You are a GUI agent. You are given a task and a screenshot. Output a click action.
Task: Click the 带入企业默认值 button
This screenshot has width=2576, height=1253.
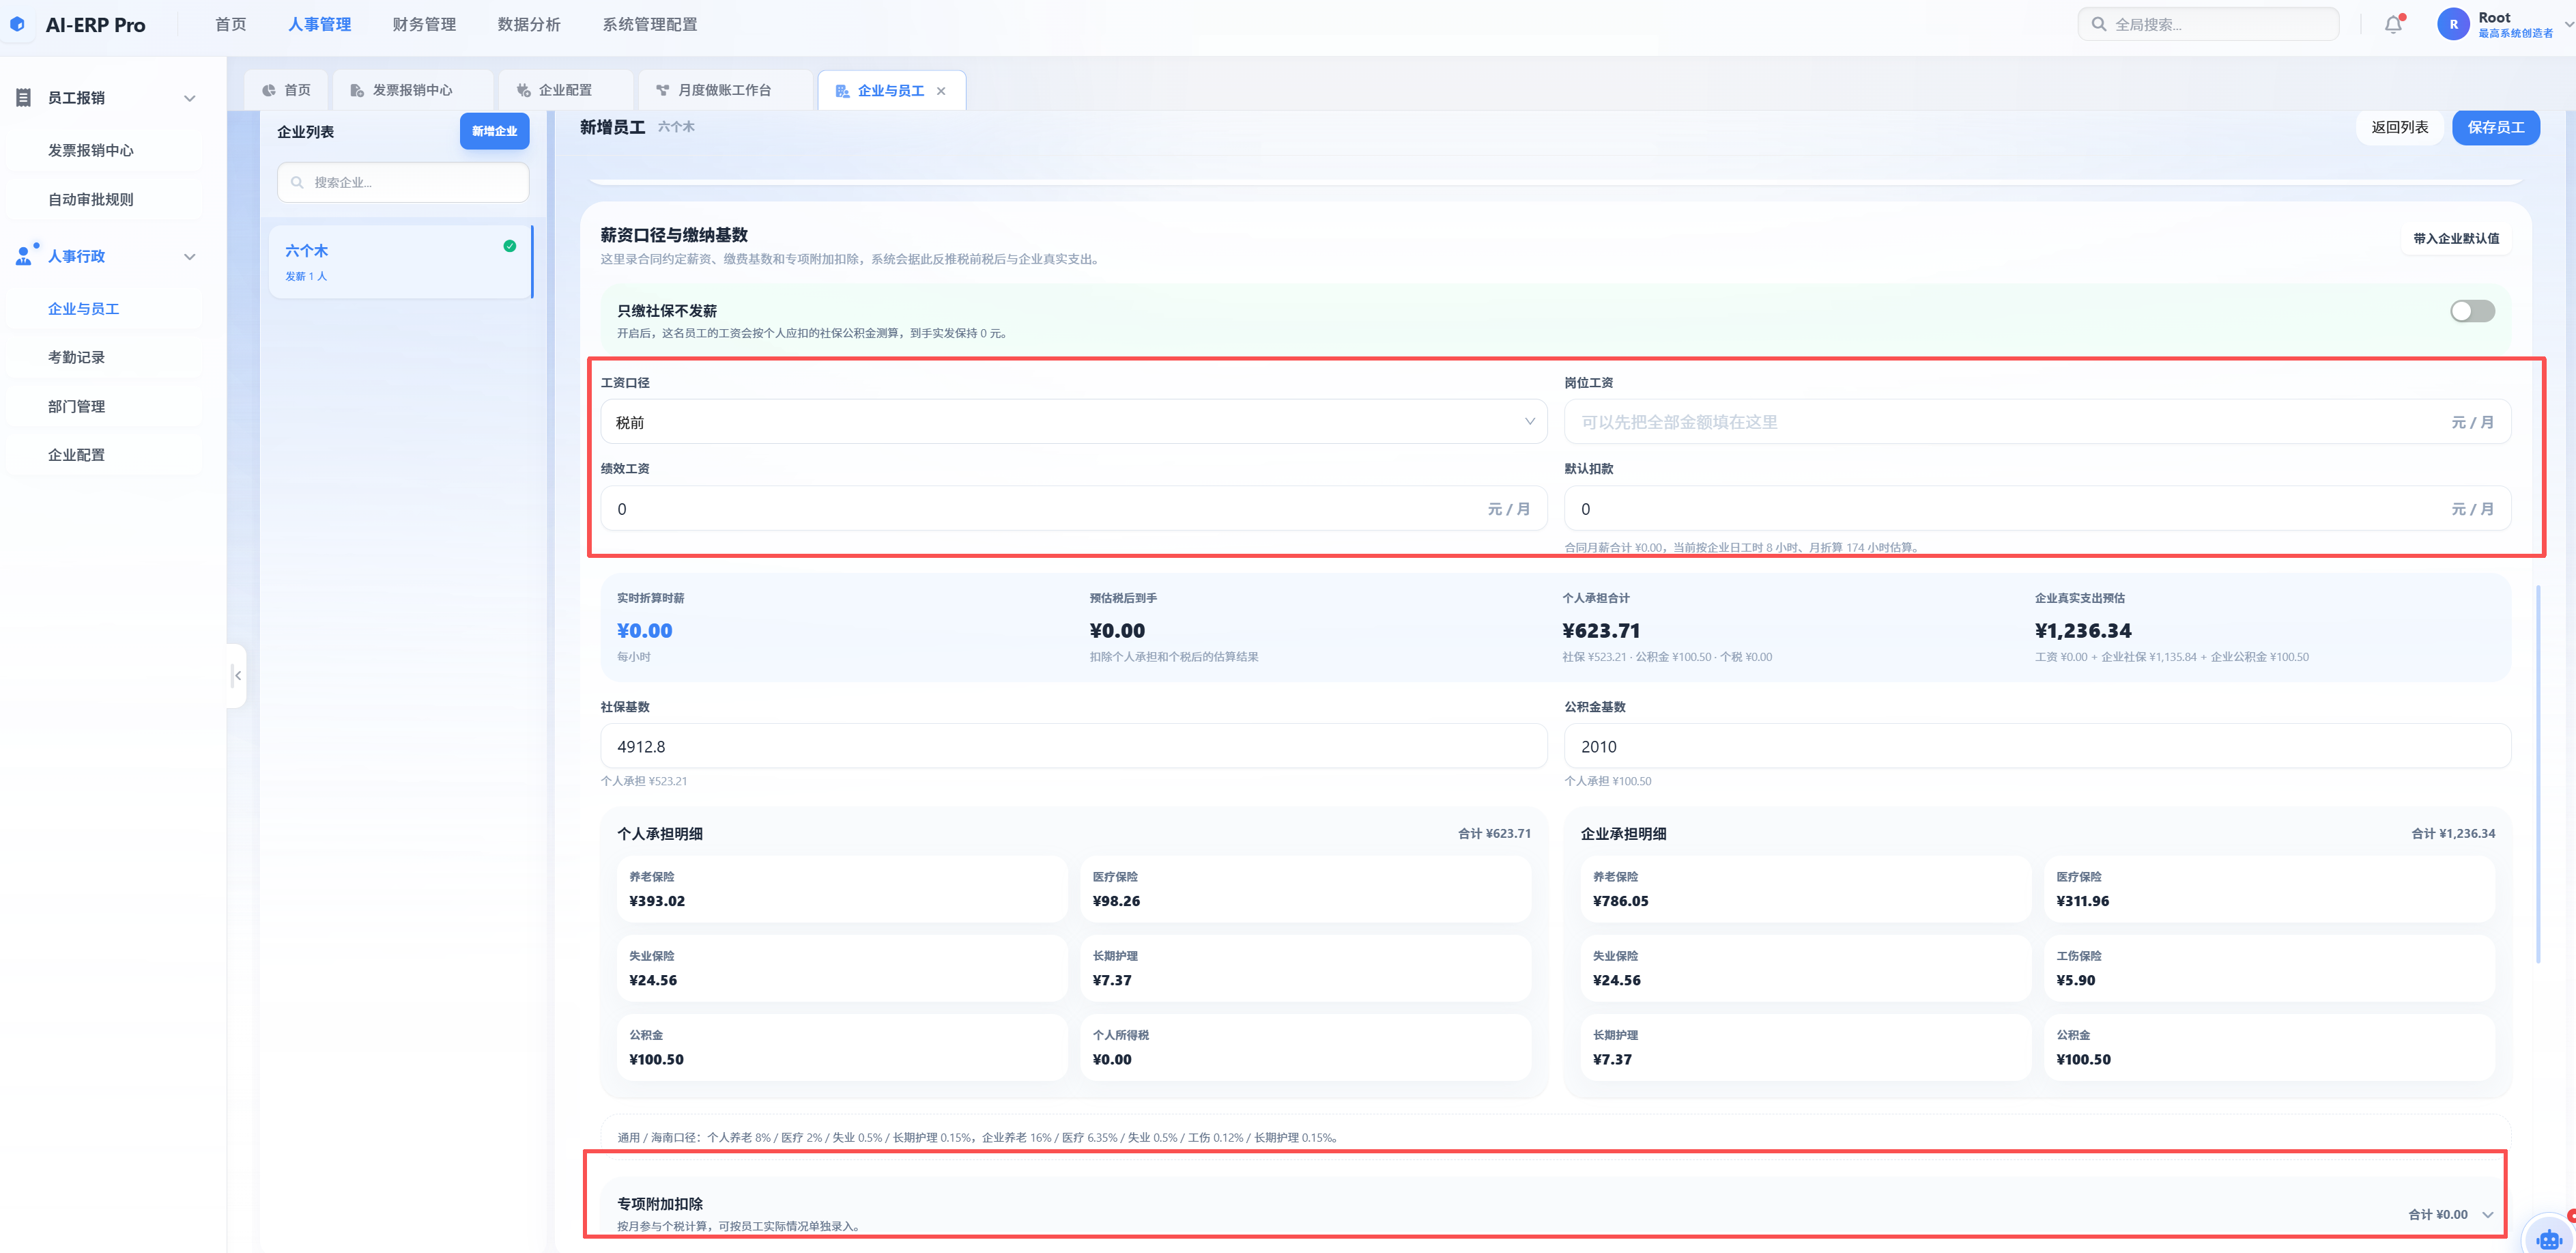click(2455, 238)
